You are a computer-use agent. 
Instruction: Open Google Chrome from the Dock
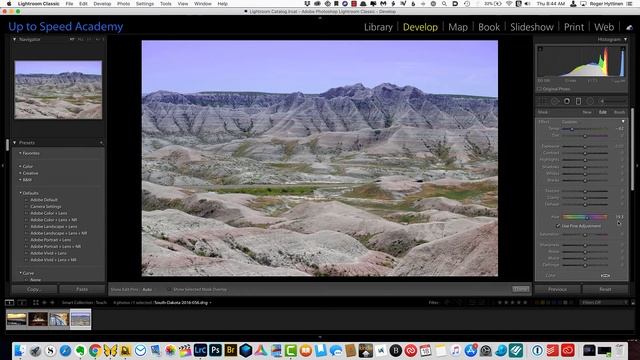pyautogui.click(x=95, y=350)
